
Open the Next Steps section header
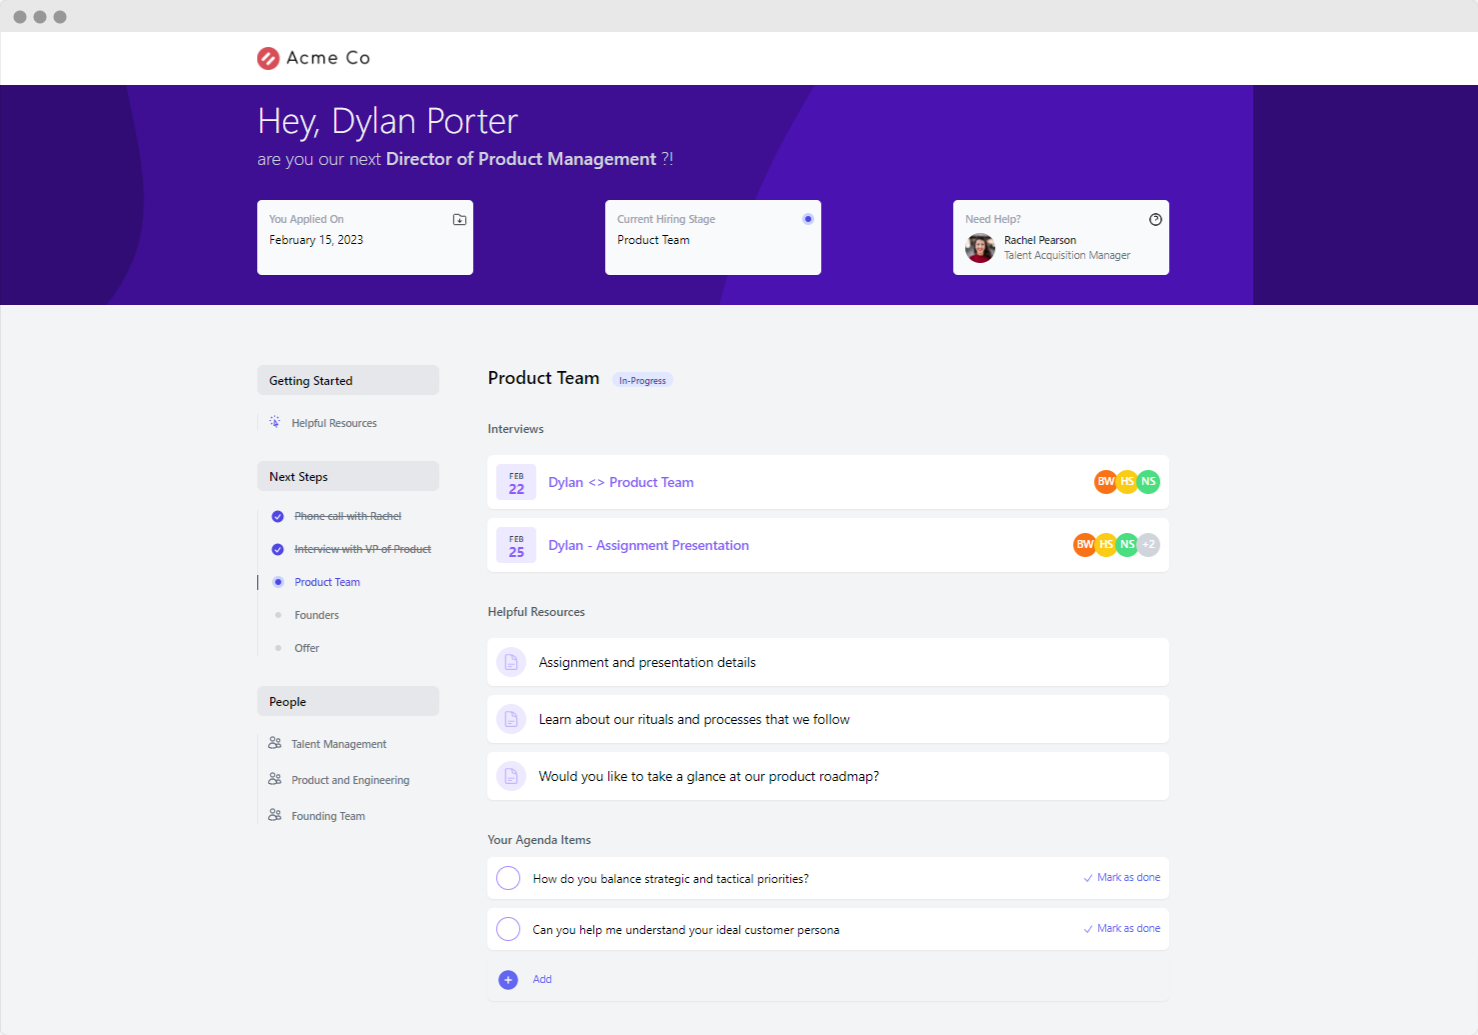click(x=348, y=476)
